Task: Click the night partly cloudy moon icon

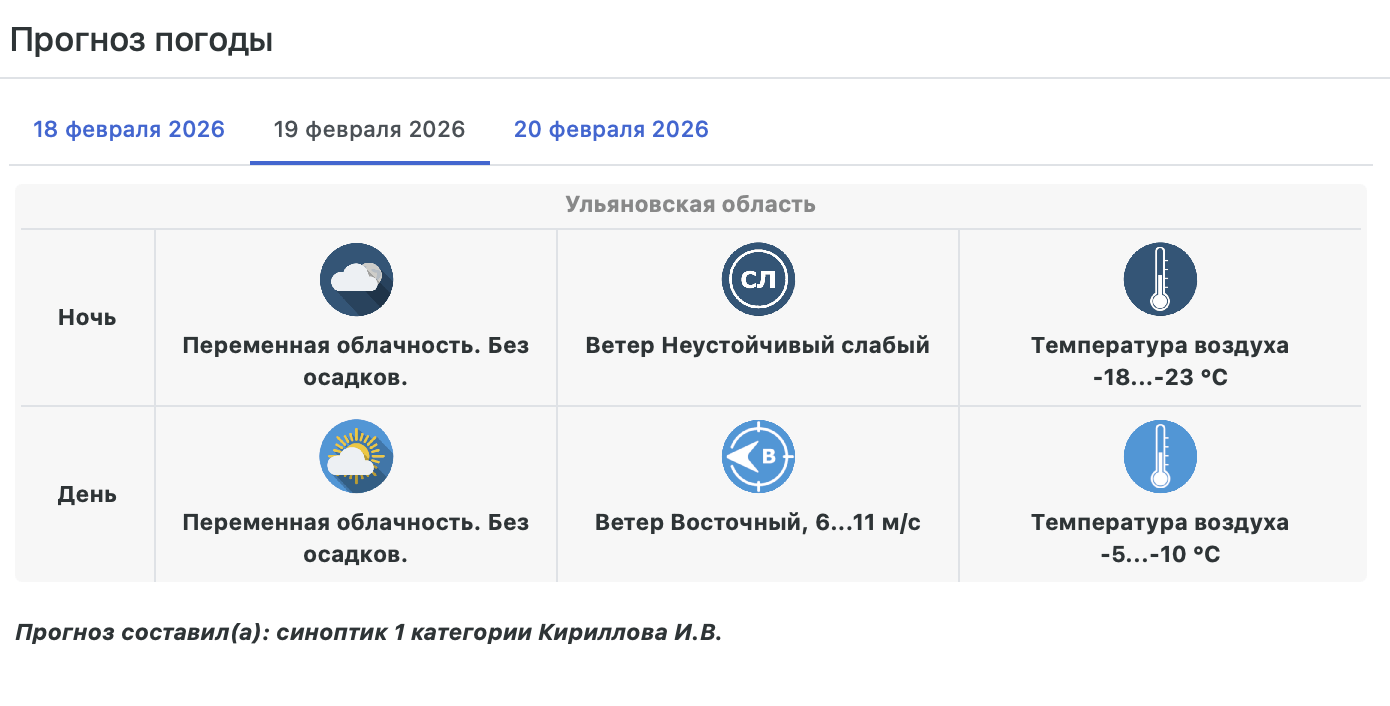Action: tap(356, 279)
